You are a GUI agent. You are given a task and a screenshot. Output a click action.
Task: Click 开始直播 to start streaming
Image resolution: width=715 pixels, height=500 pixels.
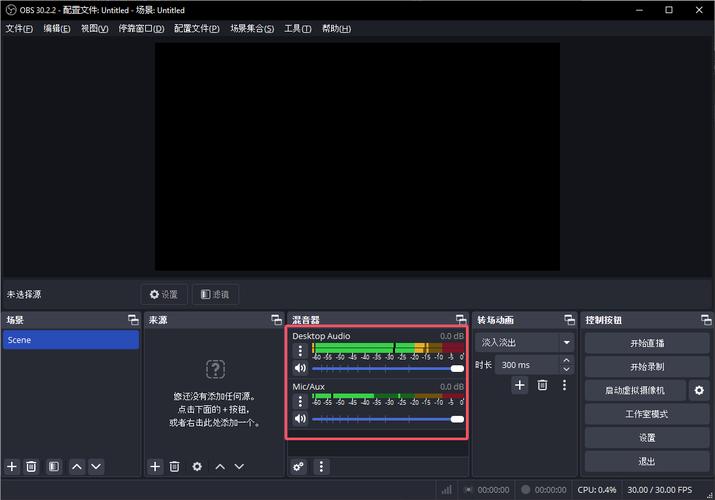click(x=647, y=342)
